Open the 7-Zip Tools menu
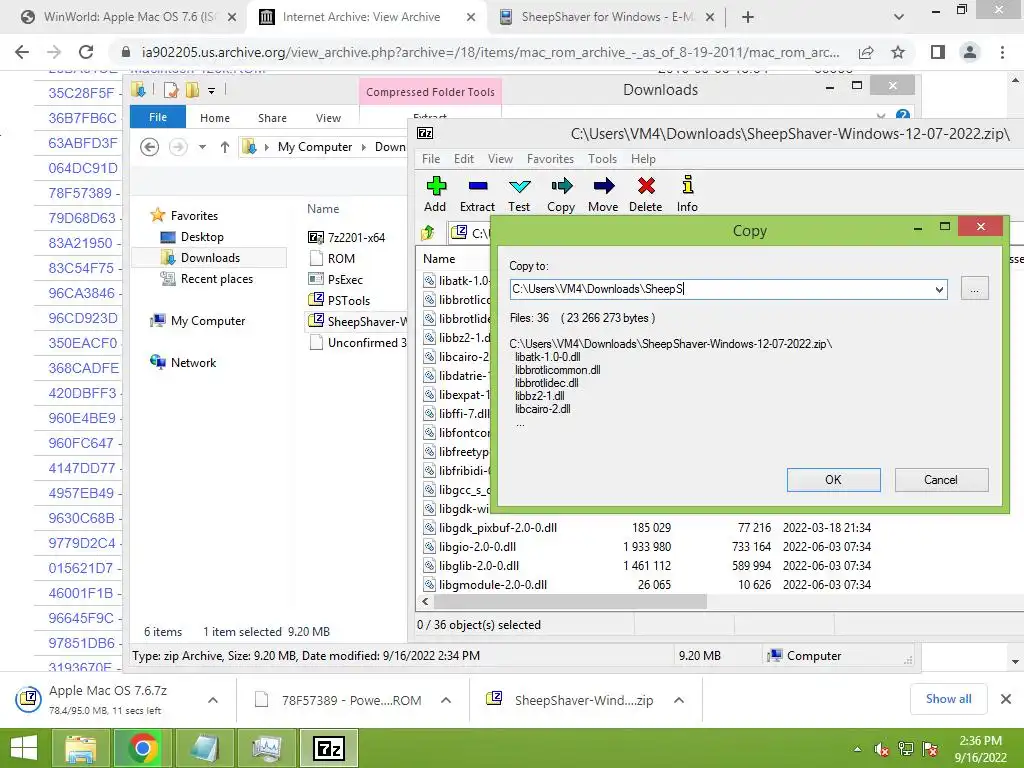1024x768 pixels. coord(602,159)
